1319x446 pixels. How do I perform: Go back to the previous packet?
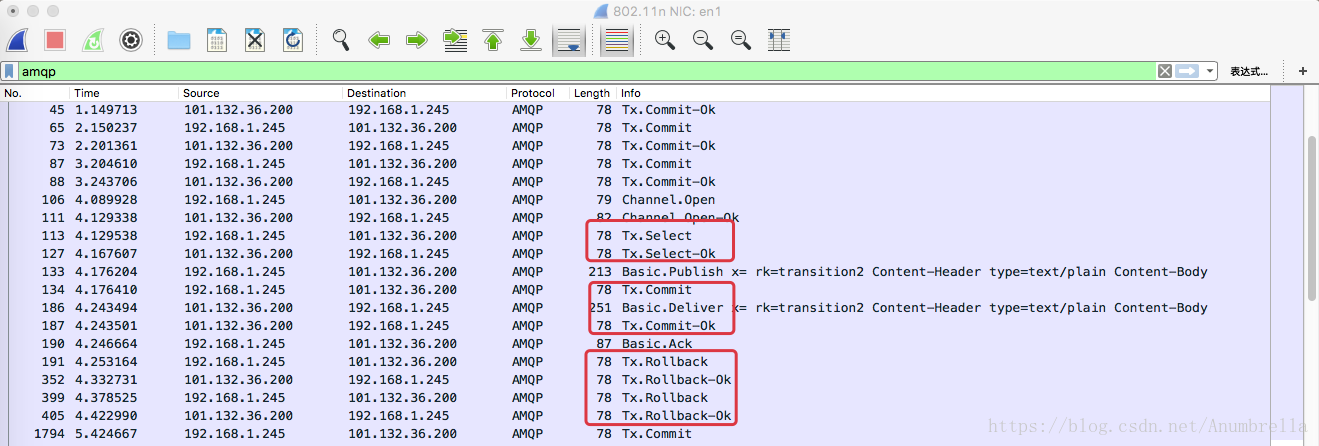click(x=379, y=40)
